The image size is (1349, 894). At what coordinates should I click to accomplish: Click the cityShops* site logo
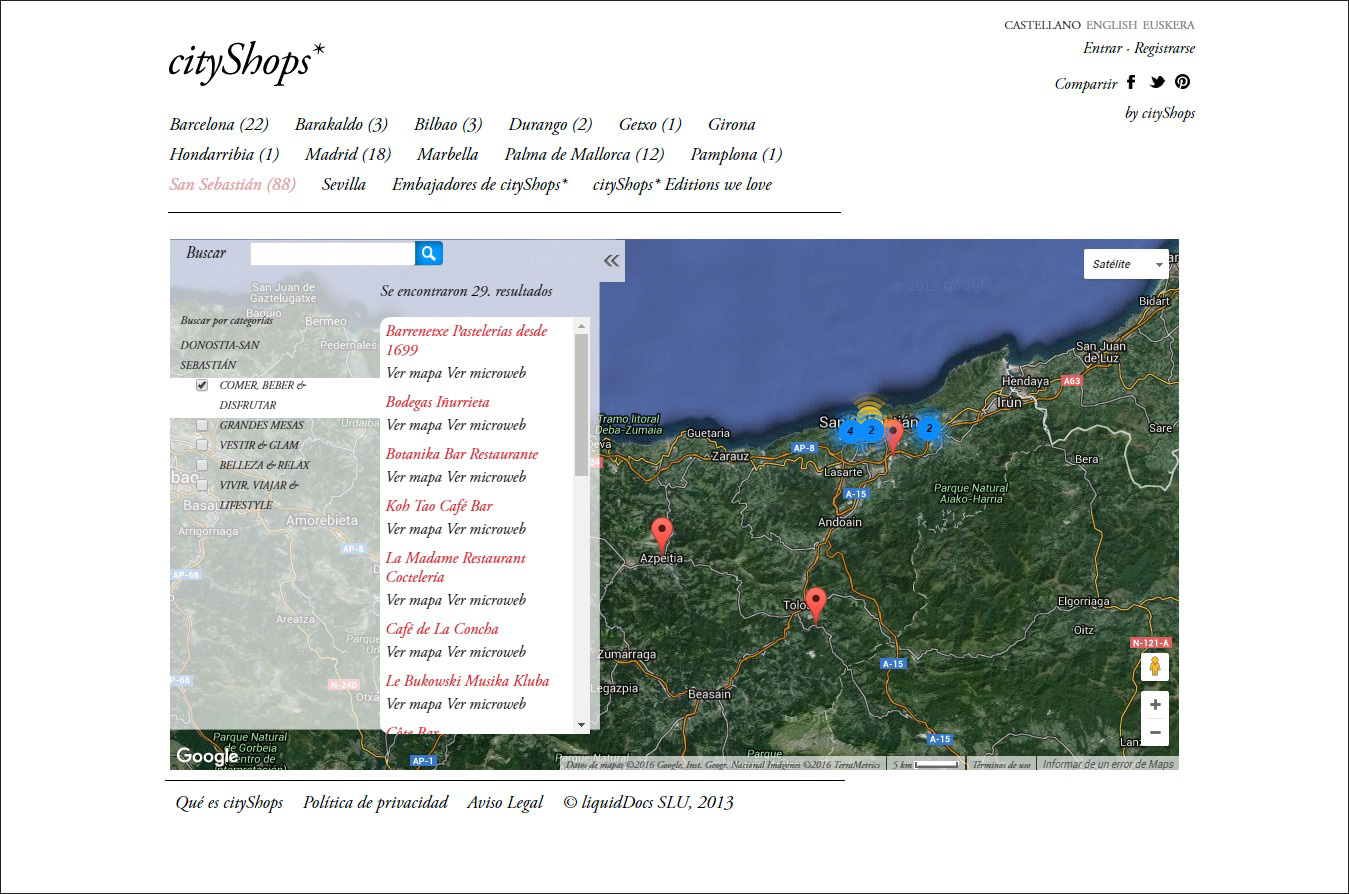click(x=246, y=62)
